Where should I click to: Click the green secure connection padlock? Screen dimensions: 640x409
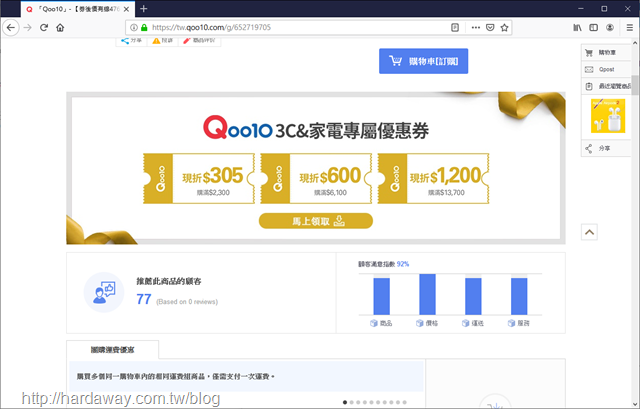[x=144, y=28]
